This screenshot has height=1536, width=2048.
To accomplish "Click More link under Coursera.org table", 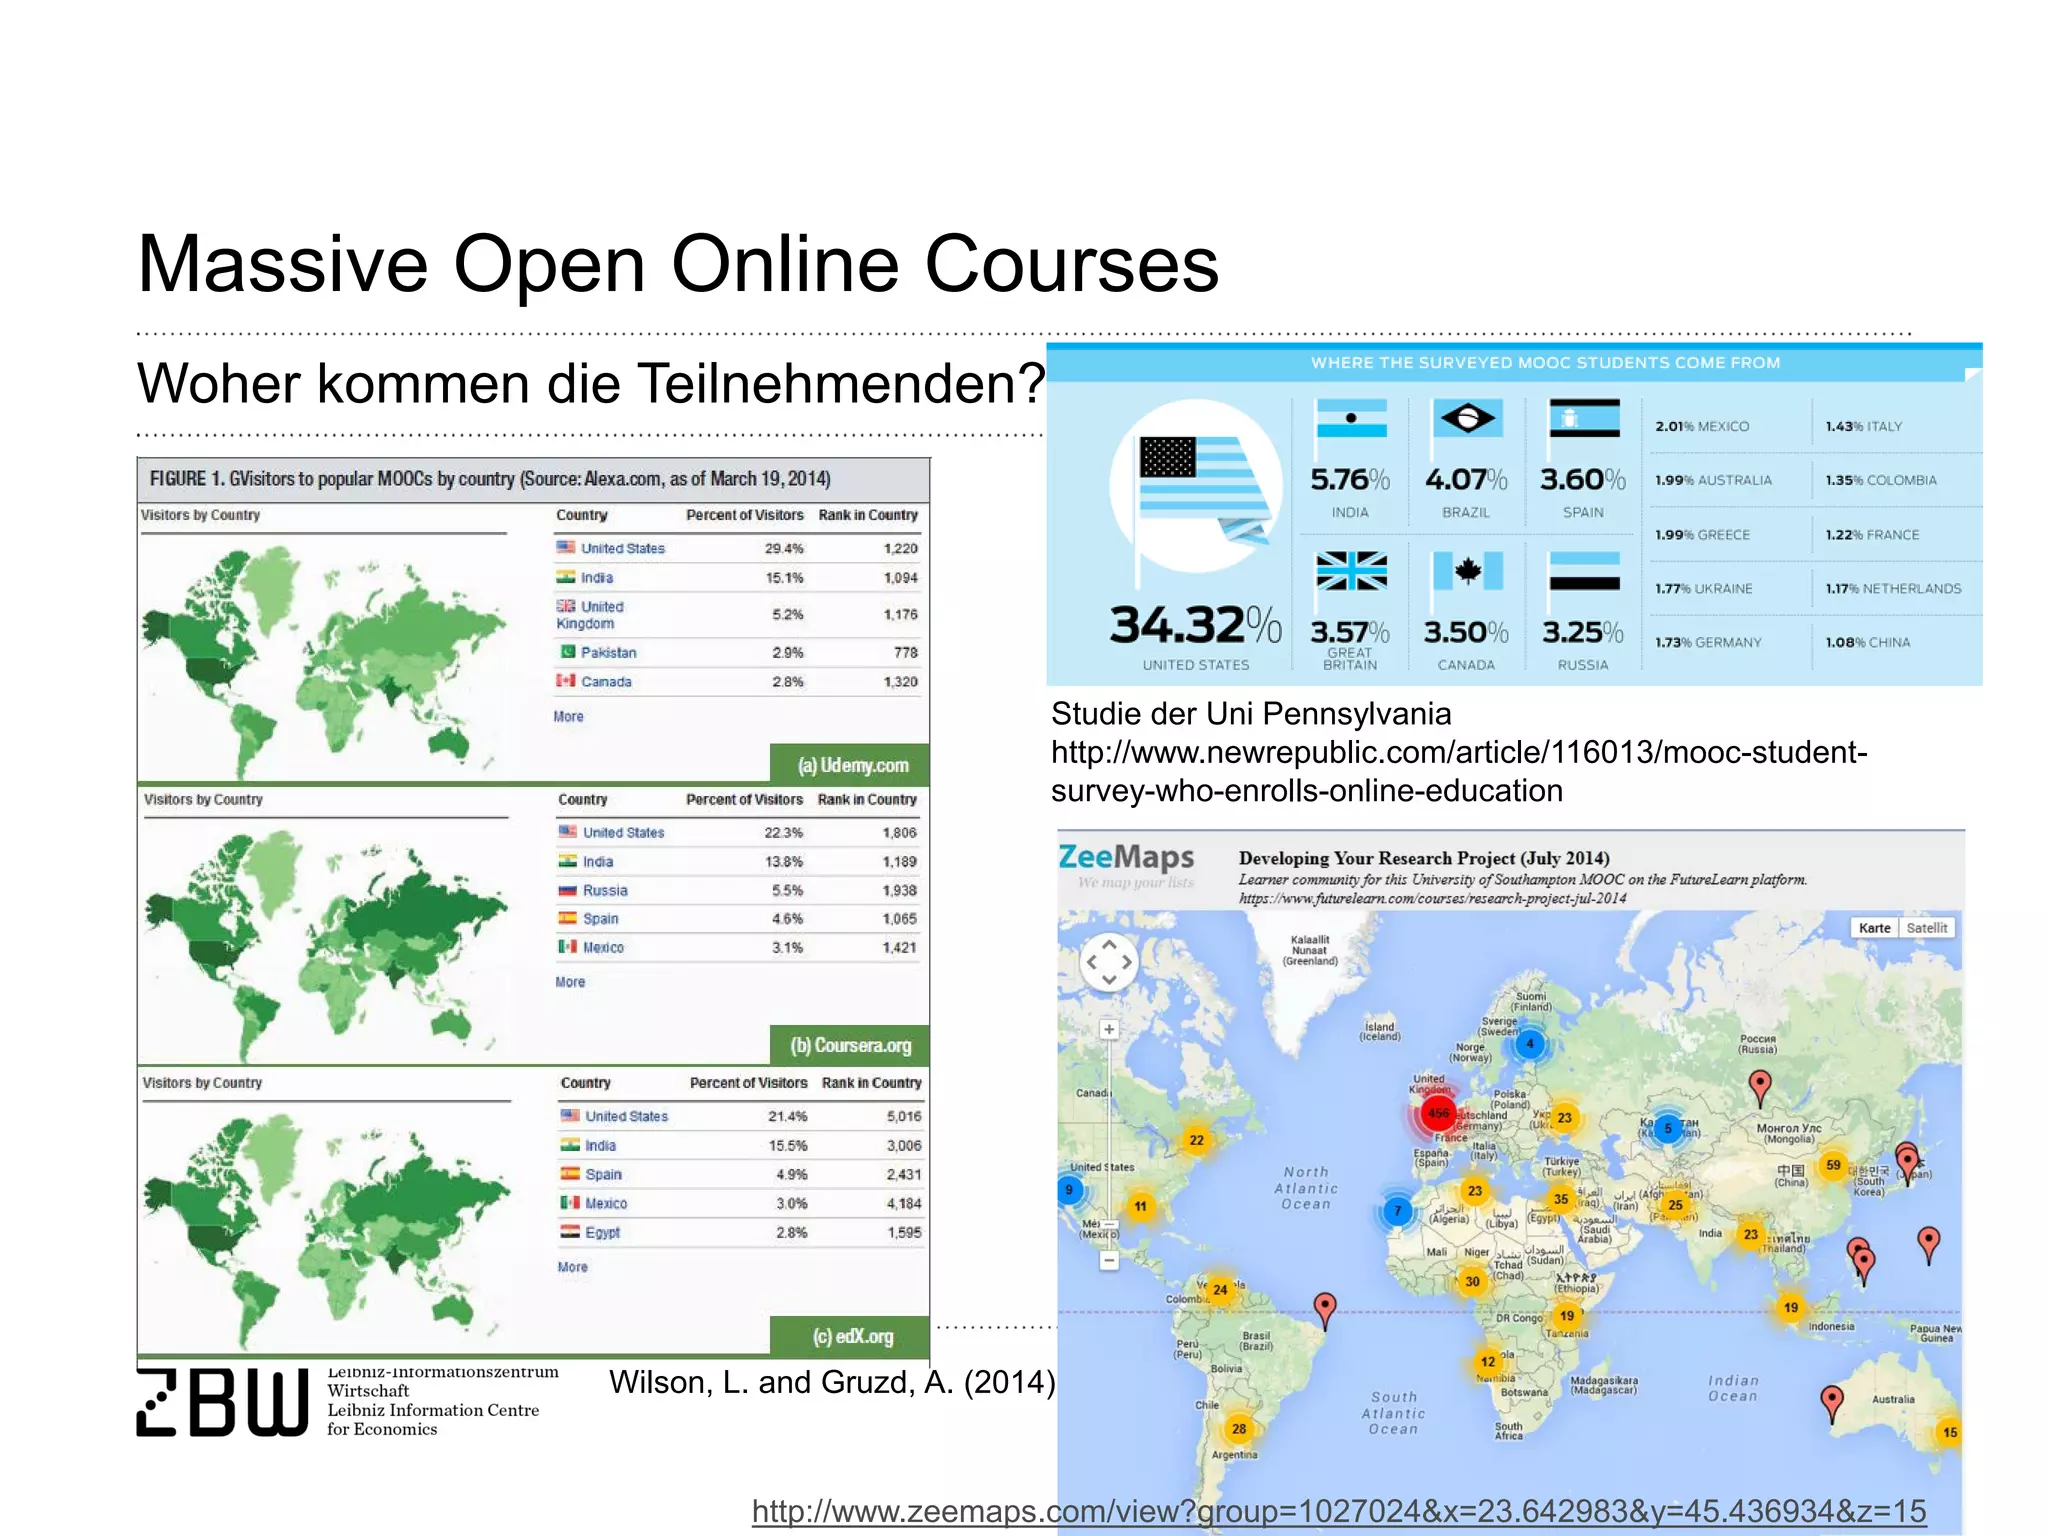I will tap(570, 982).
